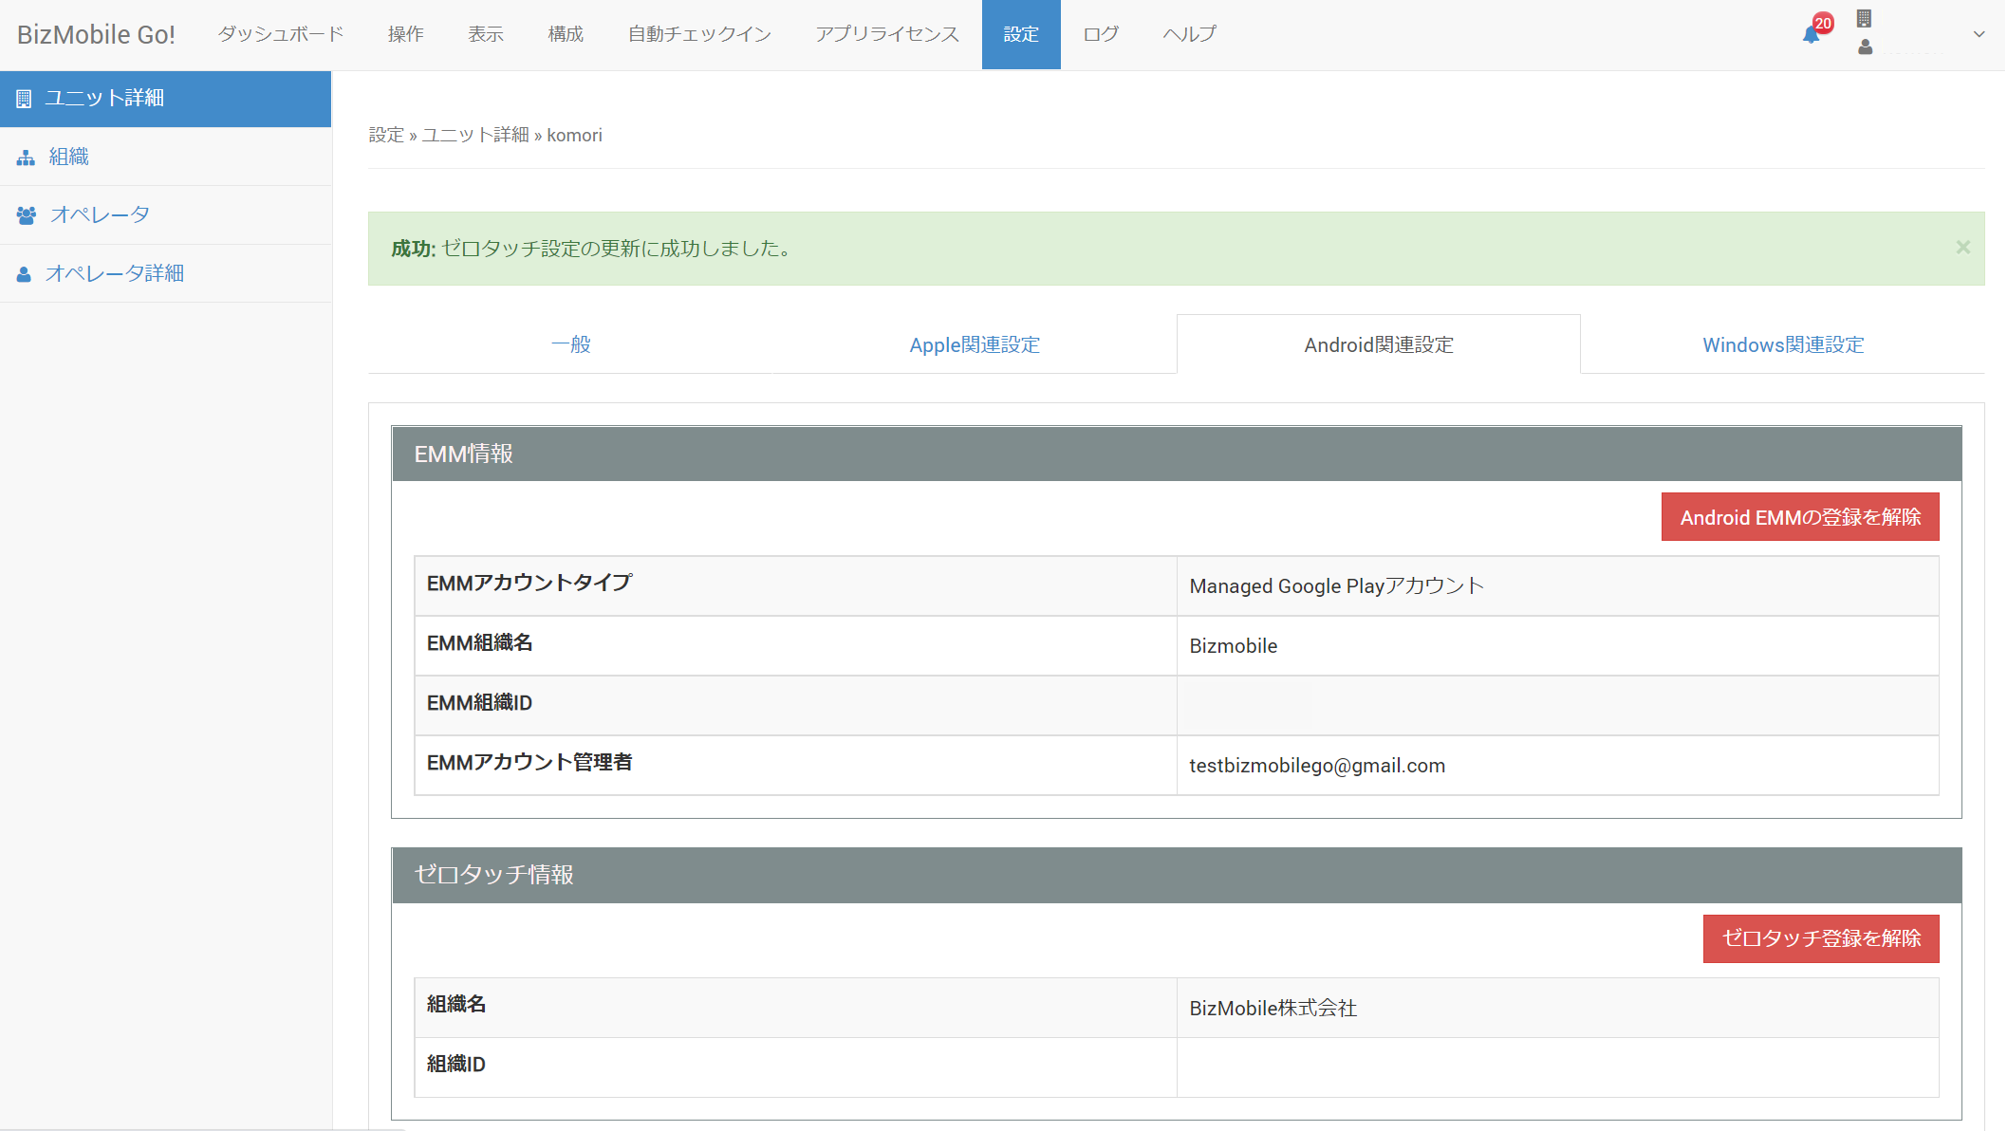Click the ユニット詳細 sidebar icon
Screen dimensions: 2005x1141
tap(24, 98)
